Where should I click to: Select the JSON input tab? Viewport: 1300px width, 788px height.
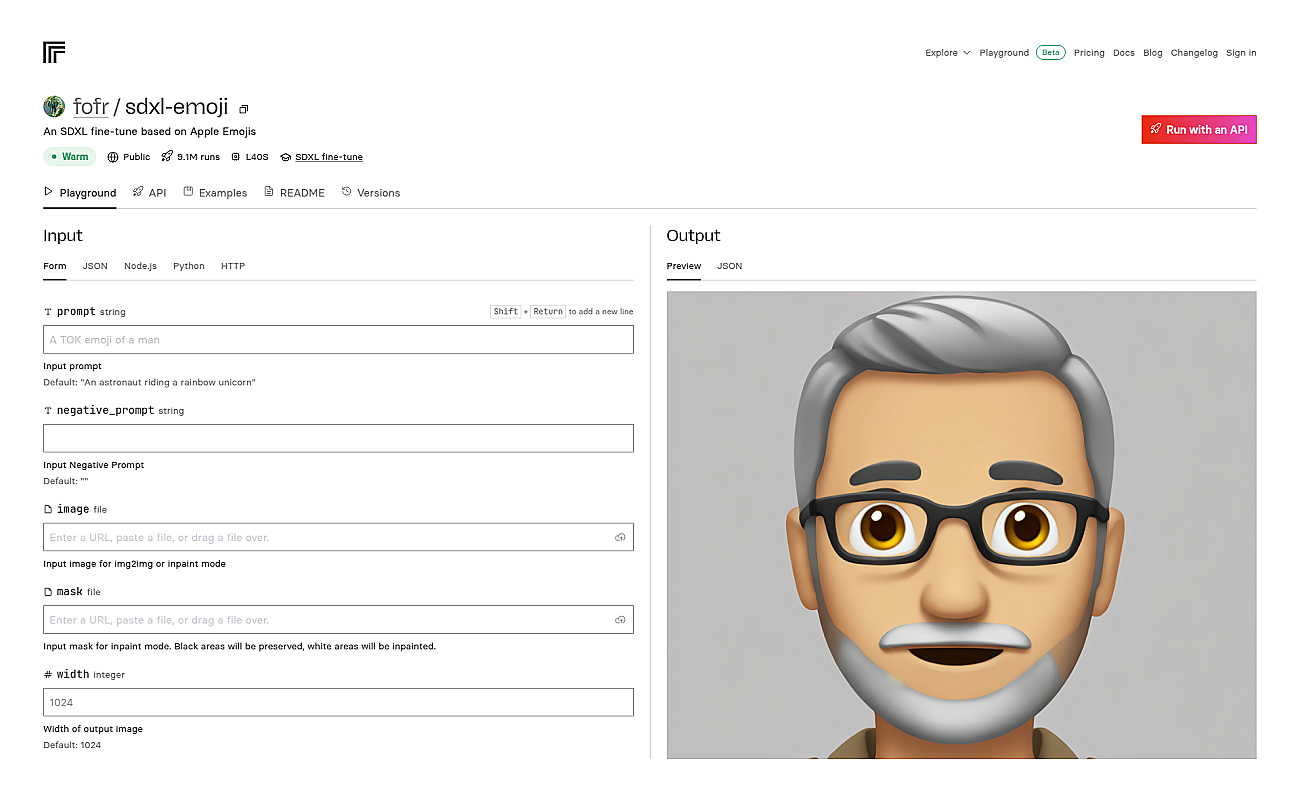click(x=95, y=266)
